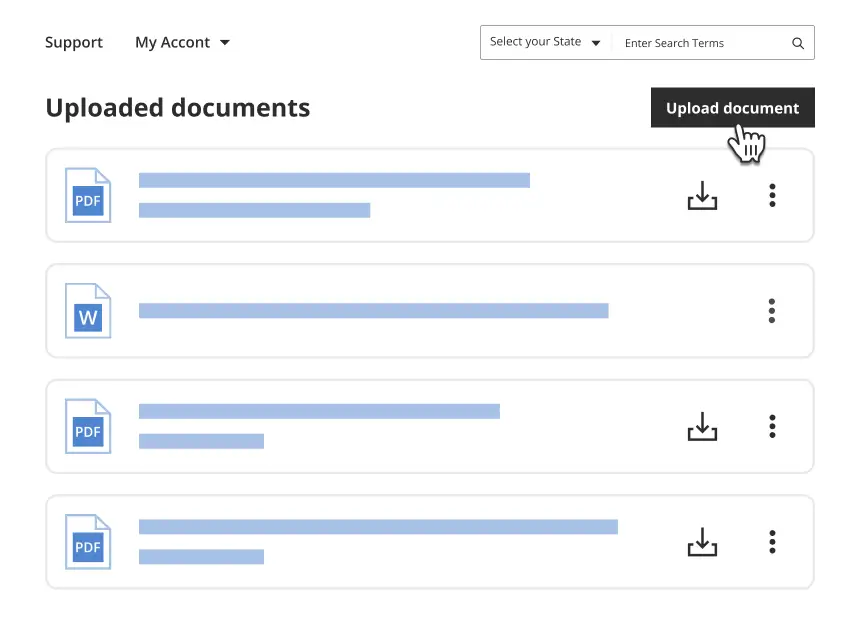Image resolution: width=860 pixels, height=634 pixels.
Task: Click the Uploaded documents heading
Action: pyautogui.click(x=177, y=107)
